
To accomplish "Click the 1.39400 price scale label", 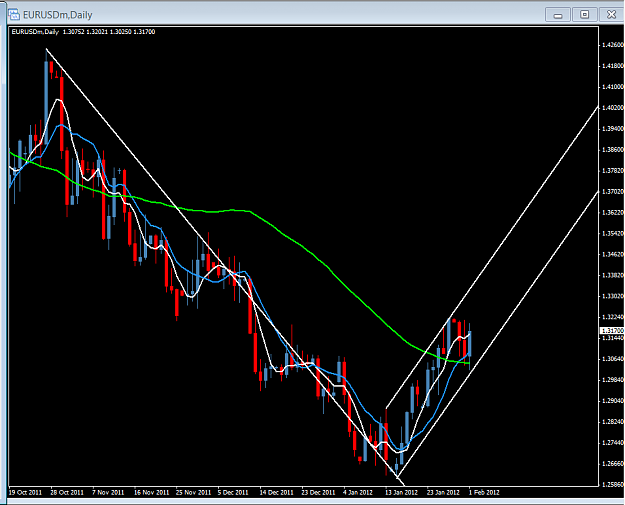I will [x=613, y=129].
